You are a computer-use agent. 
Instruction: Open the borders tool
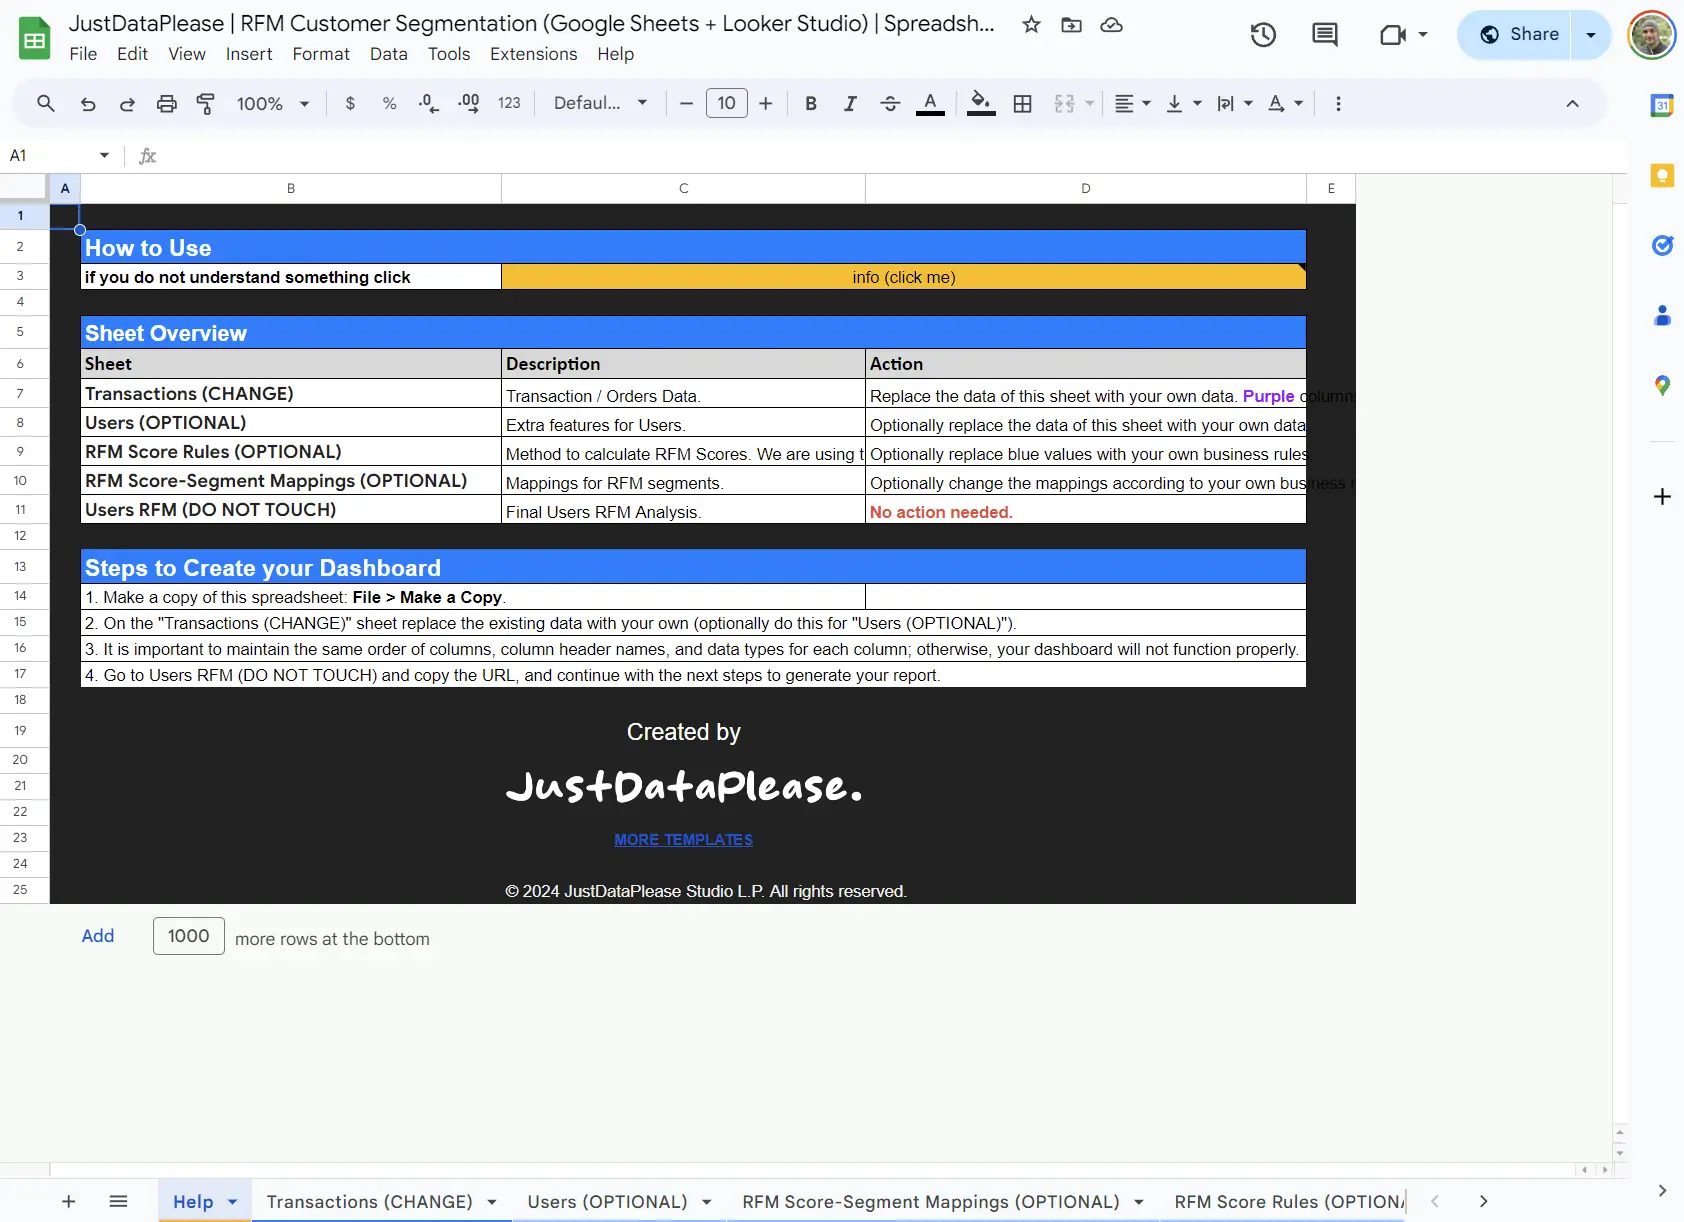click(1022, 103)
